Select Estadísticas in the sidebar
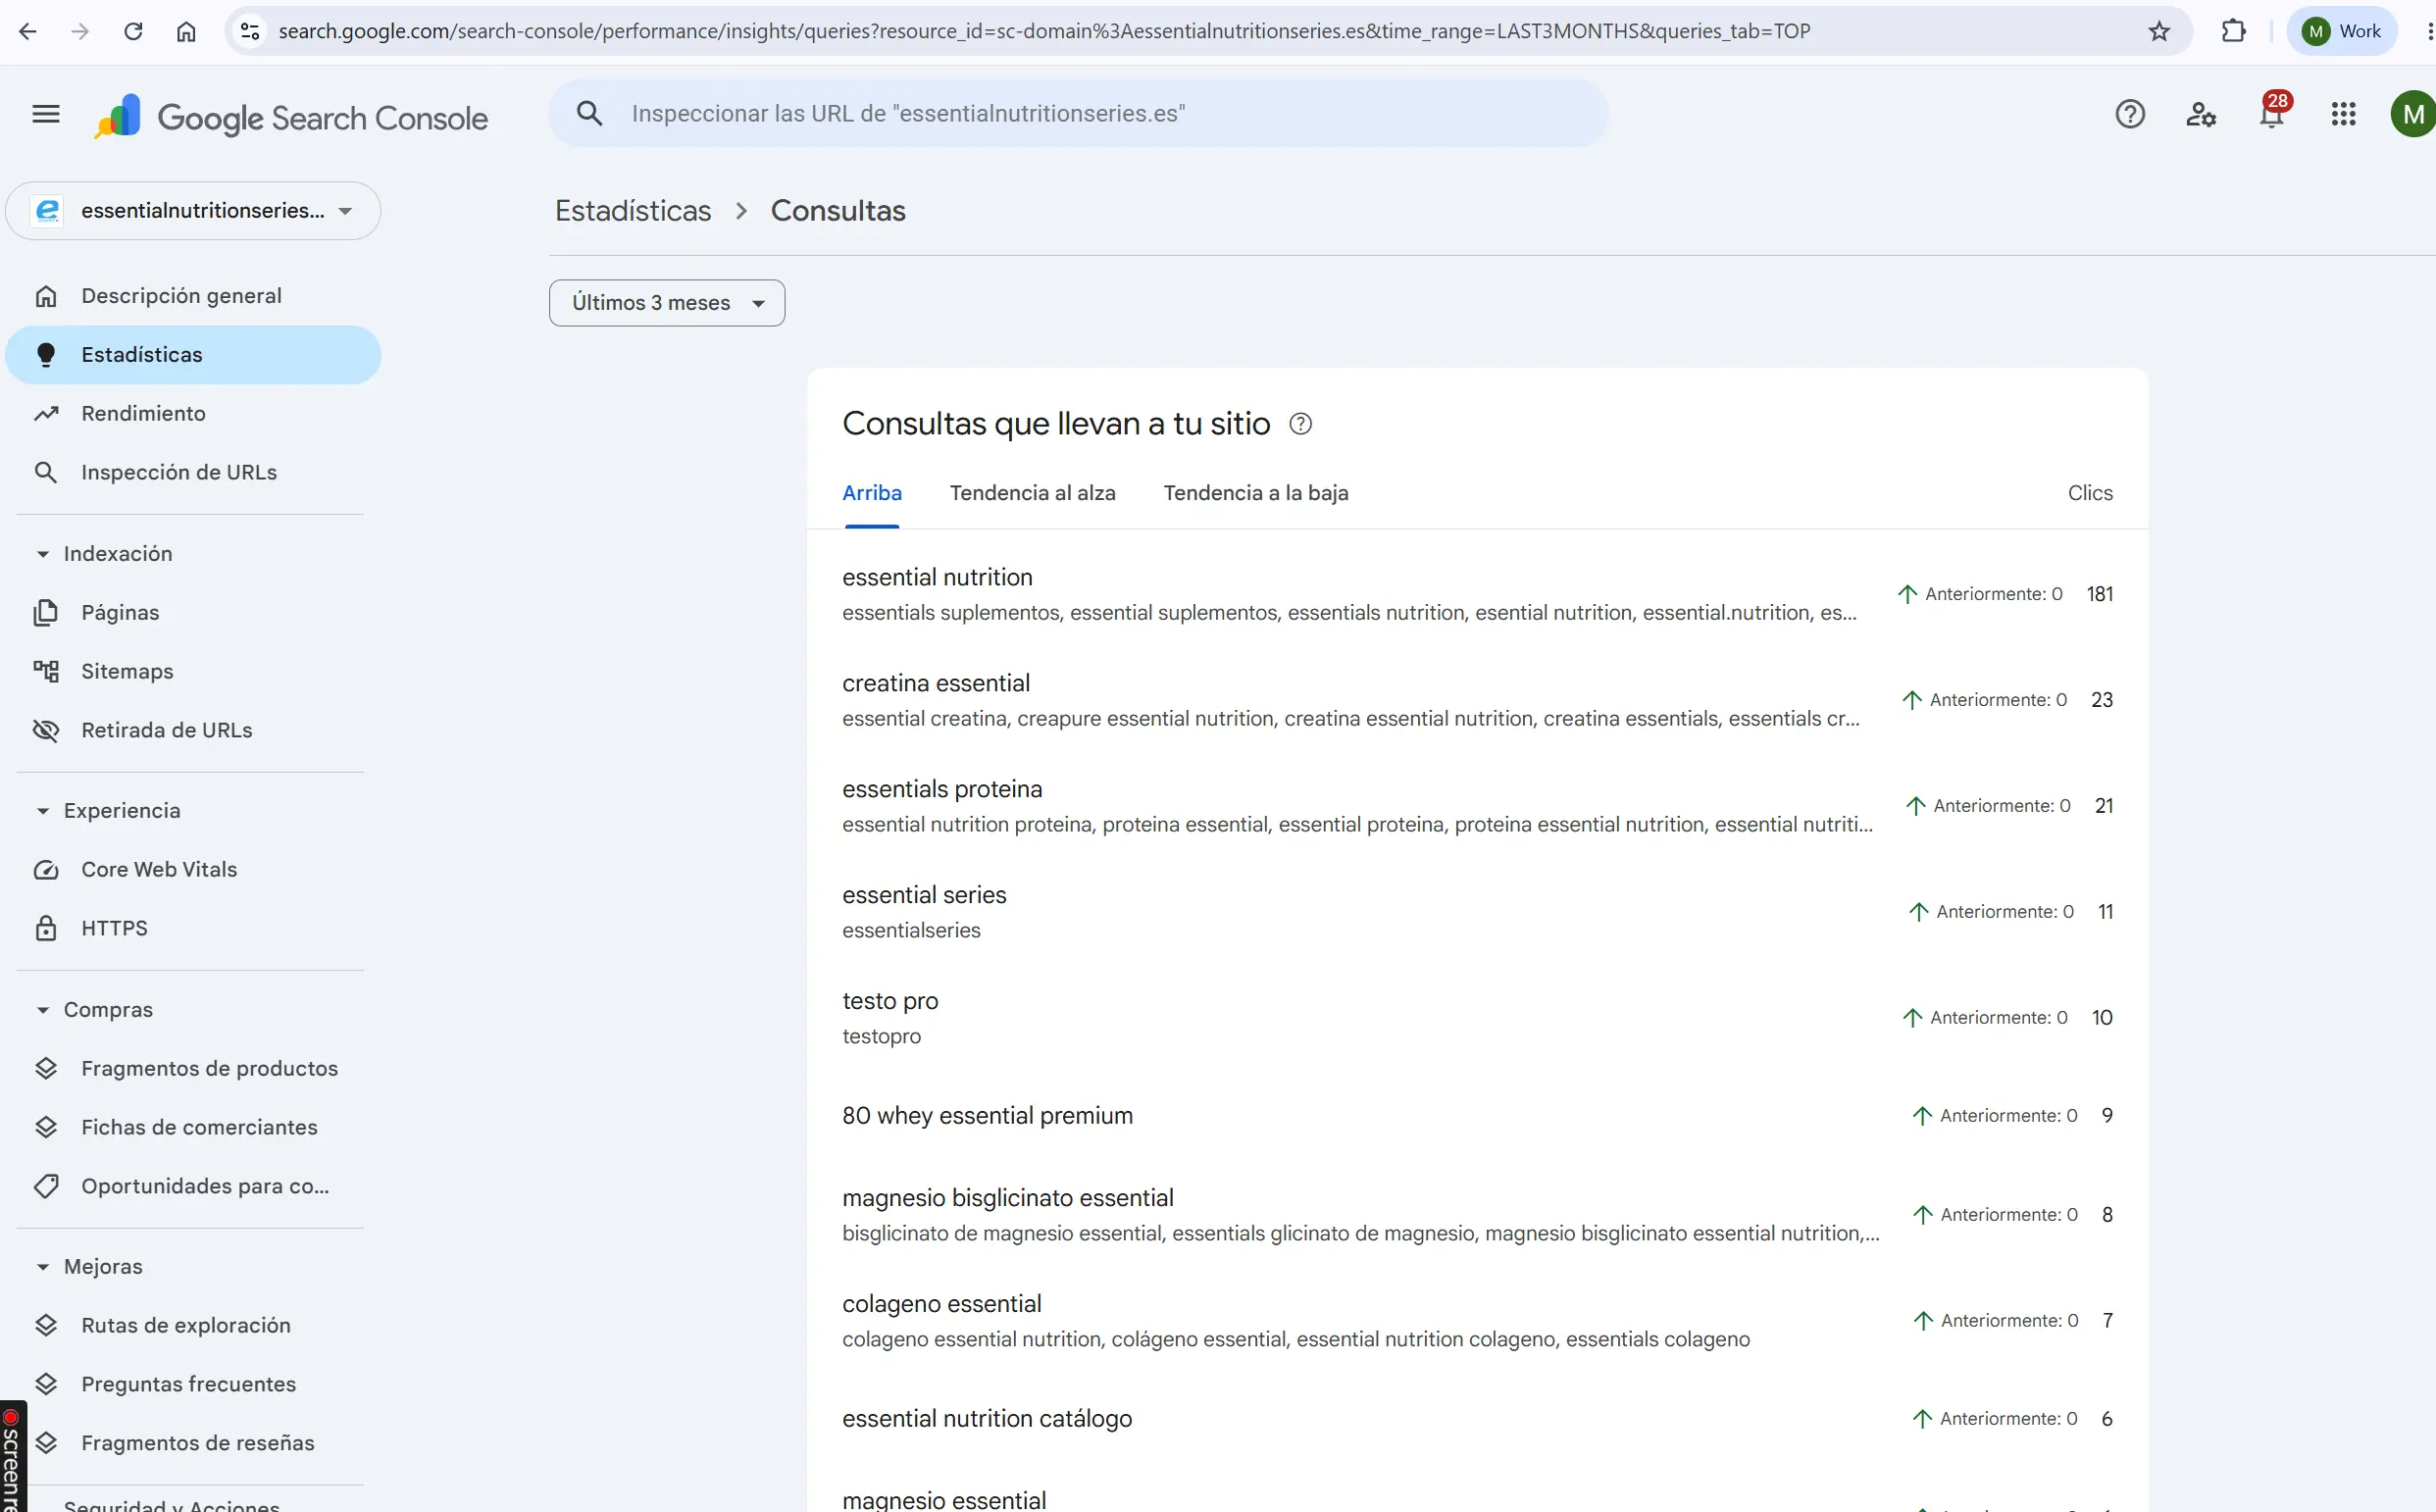Screen dimensions: 2436x1512 tap(193, 355)
